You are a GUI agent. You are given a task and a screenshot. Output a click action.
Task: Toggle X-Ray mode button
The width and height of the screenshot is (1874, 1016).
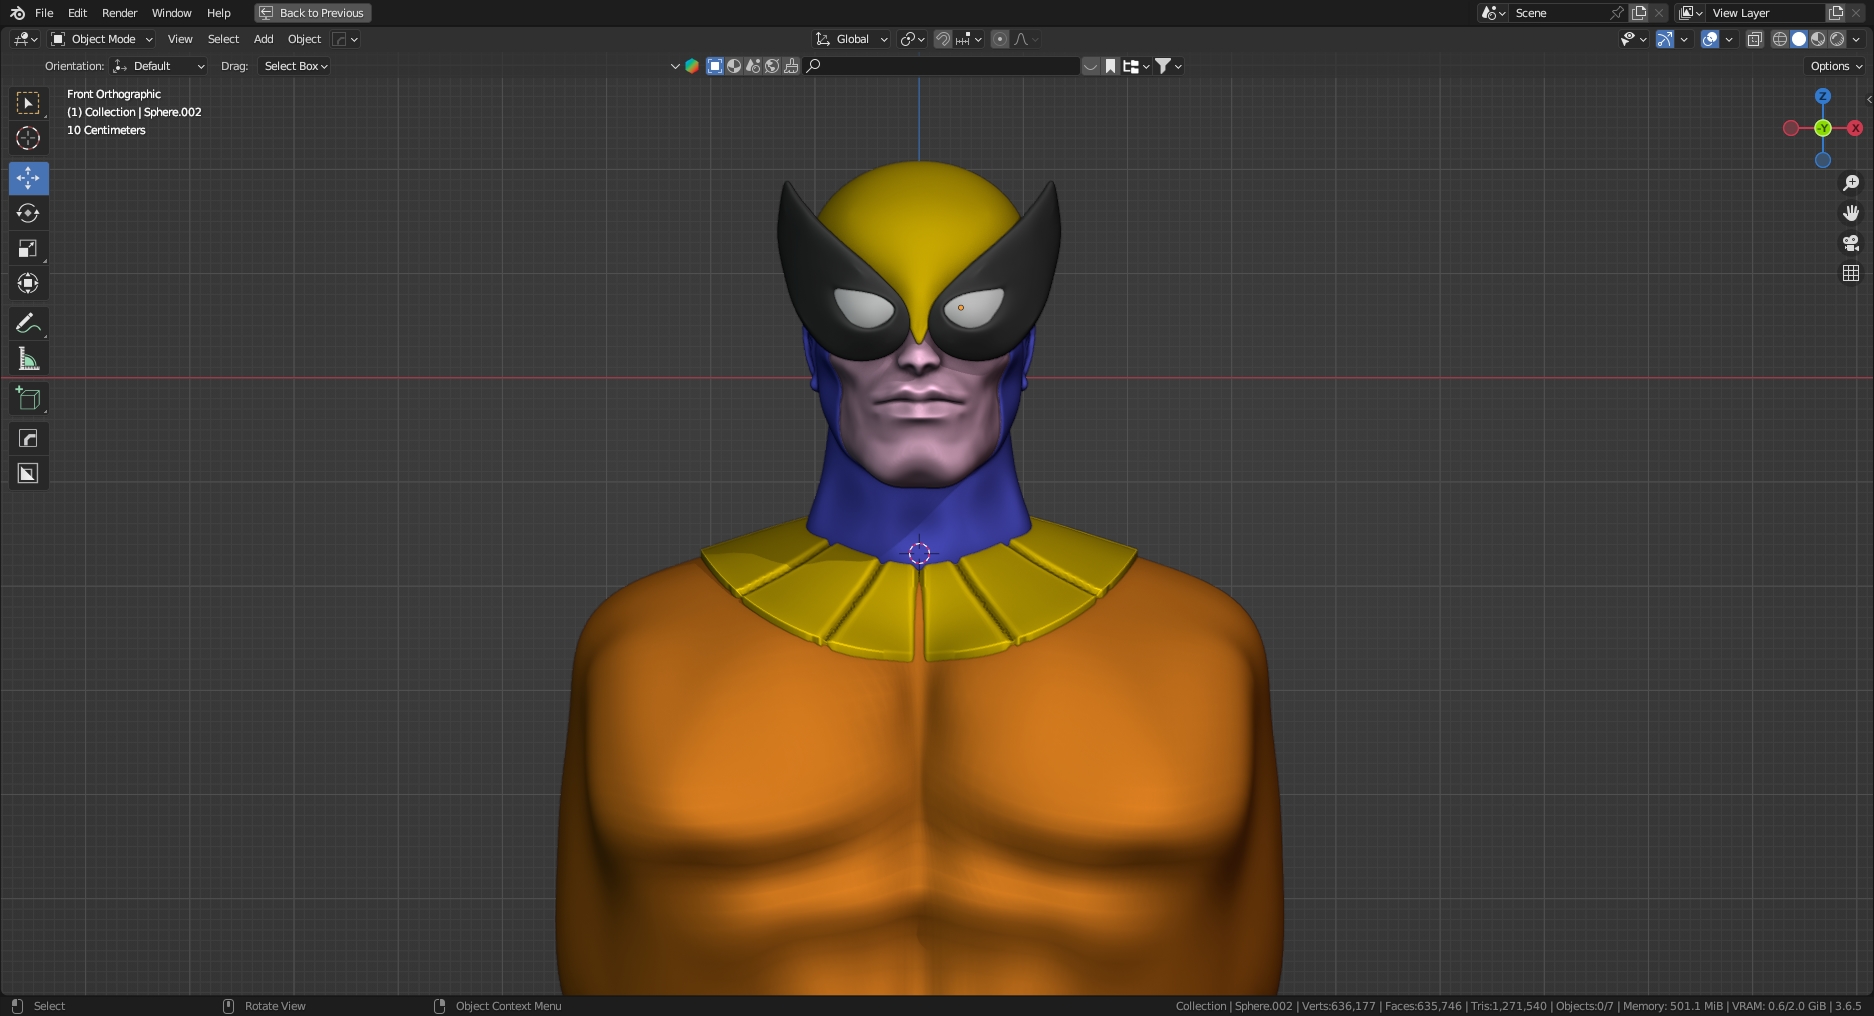point(1755,39)
